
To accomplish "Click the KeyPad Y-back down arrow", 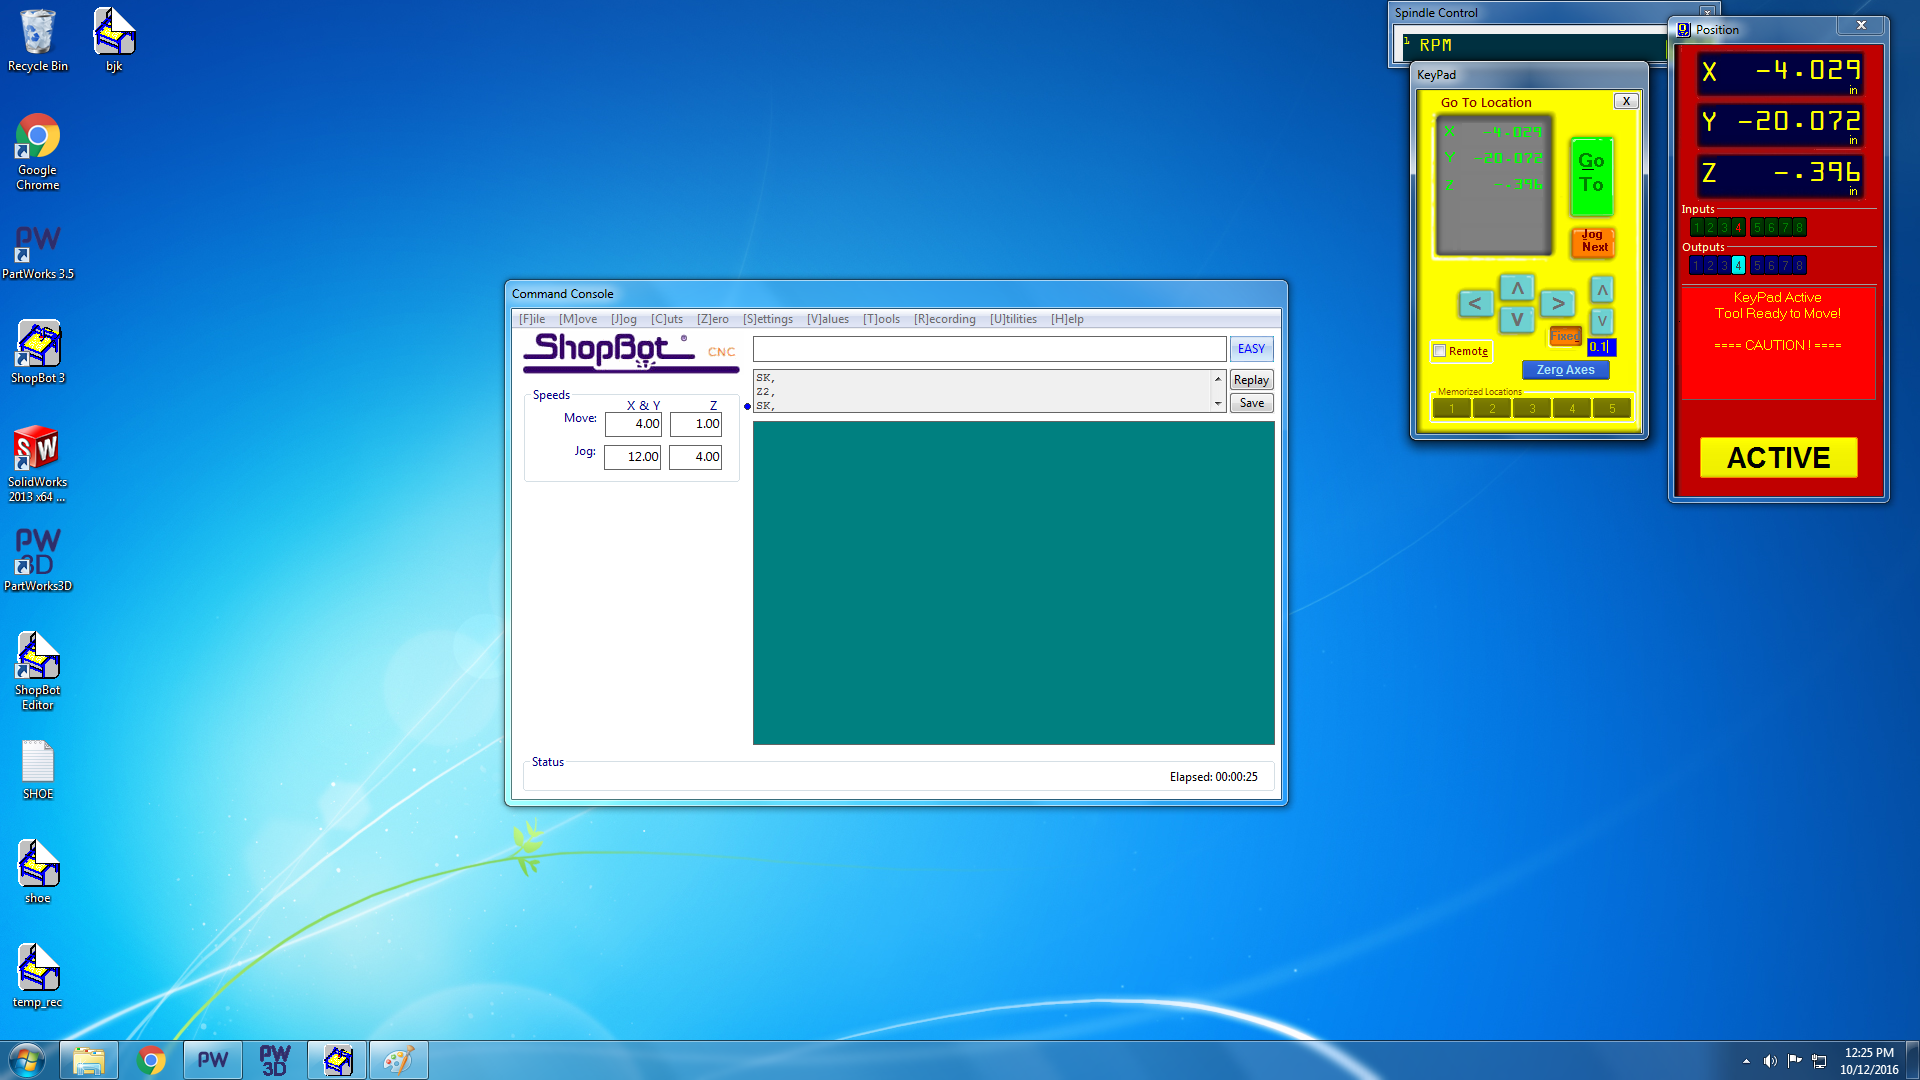I will 1517,320.
